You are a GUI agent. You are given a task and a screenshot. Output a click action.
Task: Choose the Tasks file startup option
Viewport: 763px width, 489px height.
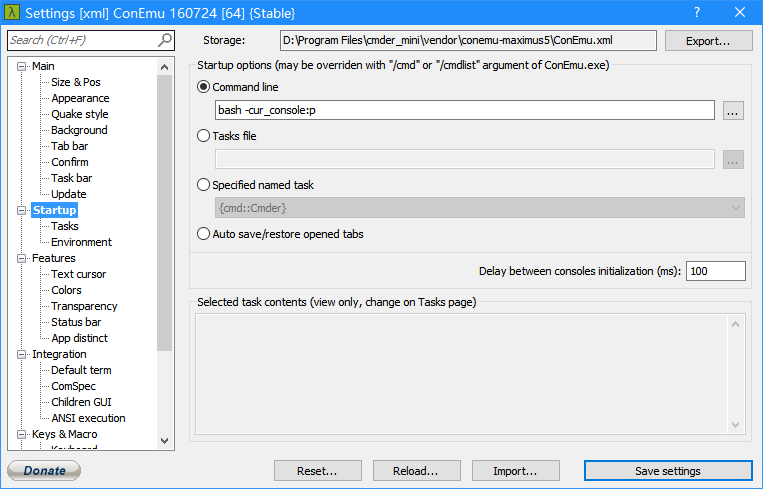point(204,136)
